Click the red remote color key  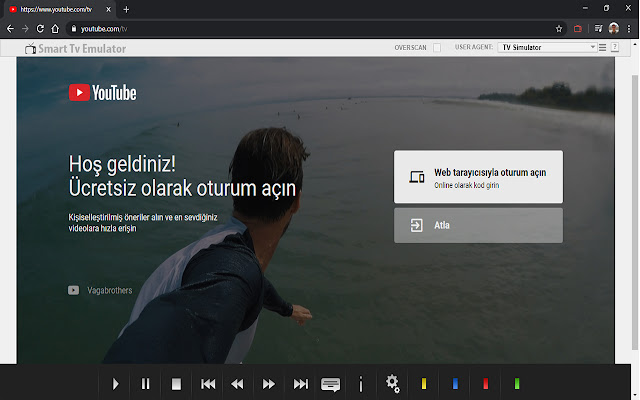485,384
